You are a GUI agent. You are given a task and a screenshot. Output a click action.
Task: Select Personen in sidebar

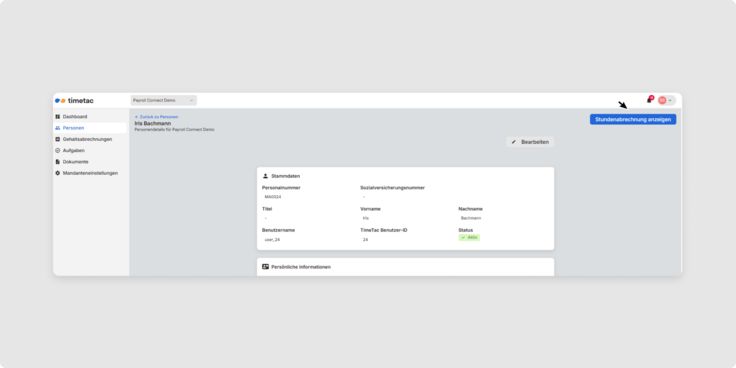click(x=90, y=128)
